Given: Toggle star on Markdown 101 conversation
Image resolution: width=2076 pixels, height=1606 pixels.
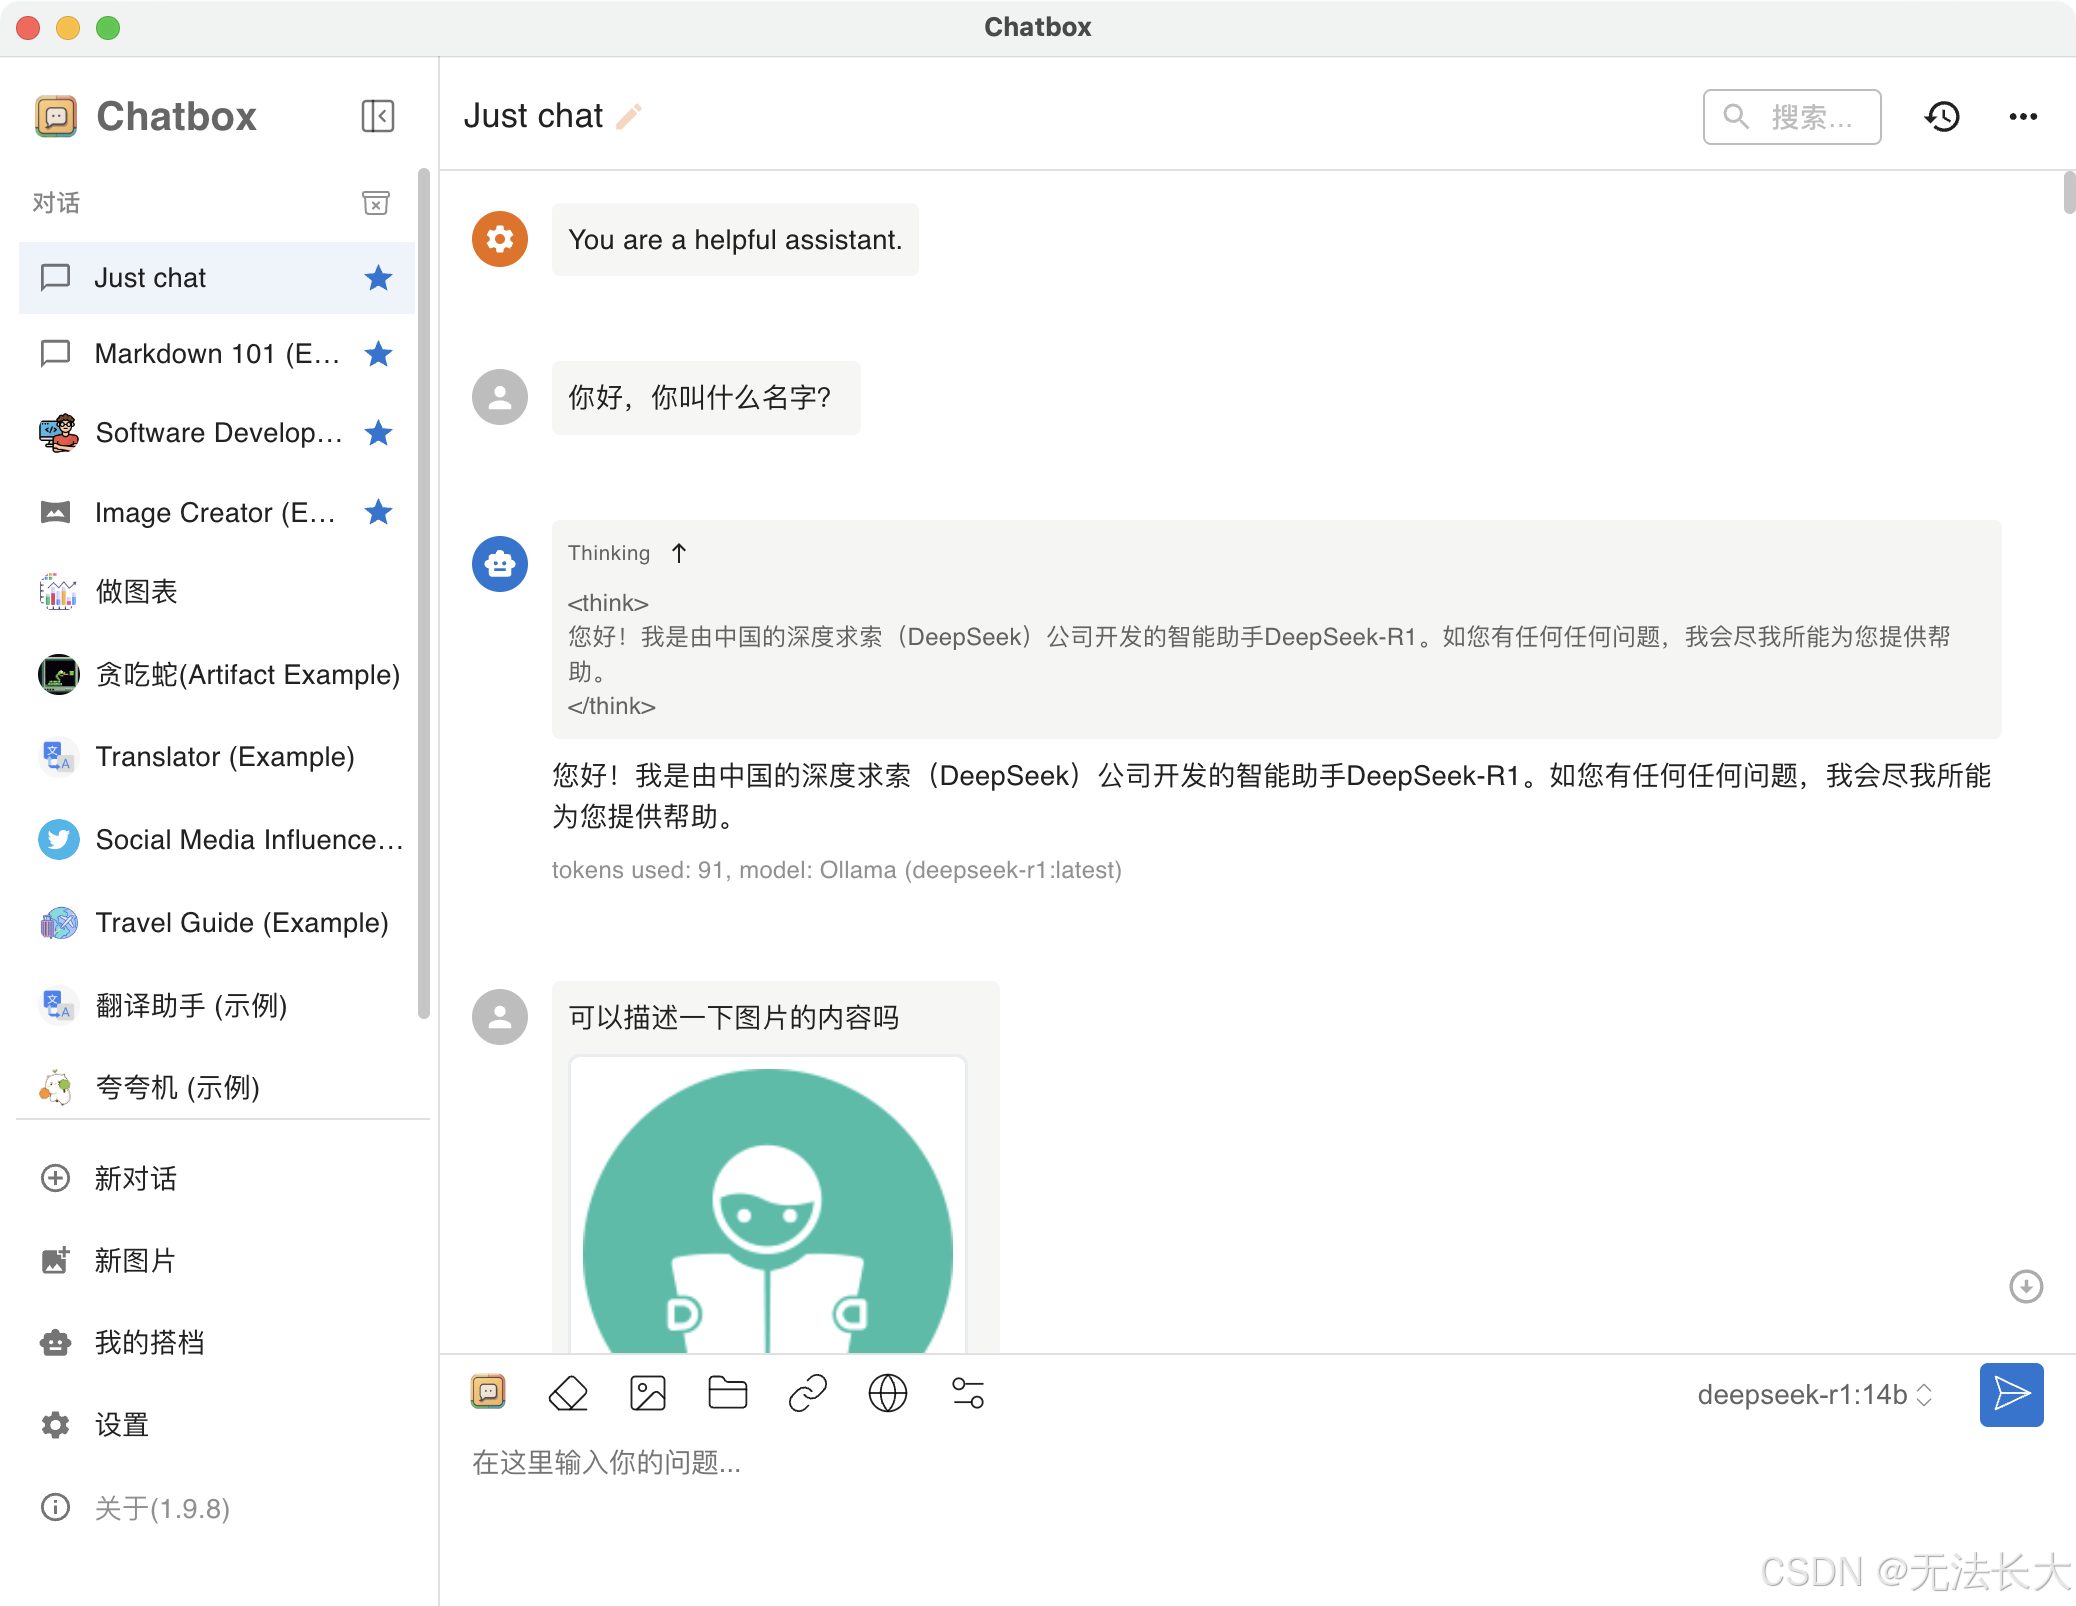Looking at the screenshot, I should point(378,354).
